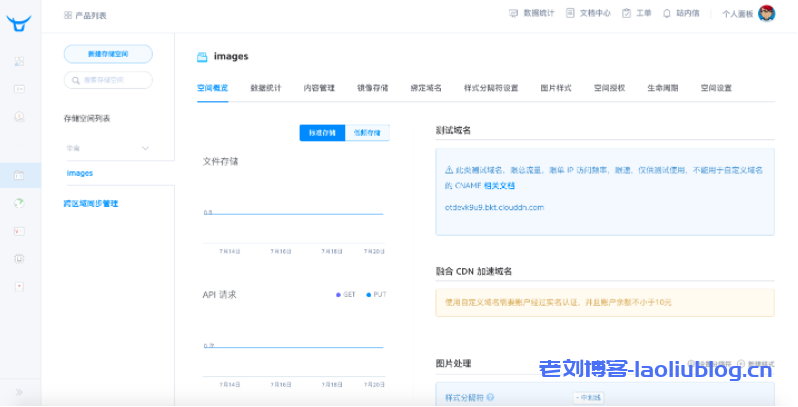Screen dimensions: 798x407
Task: Open the 产品列表 grid icon
Action: click(67, 15)
